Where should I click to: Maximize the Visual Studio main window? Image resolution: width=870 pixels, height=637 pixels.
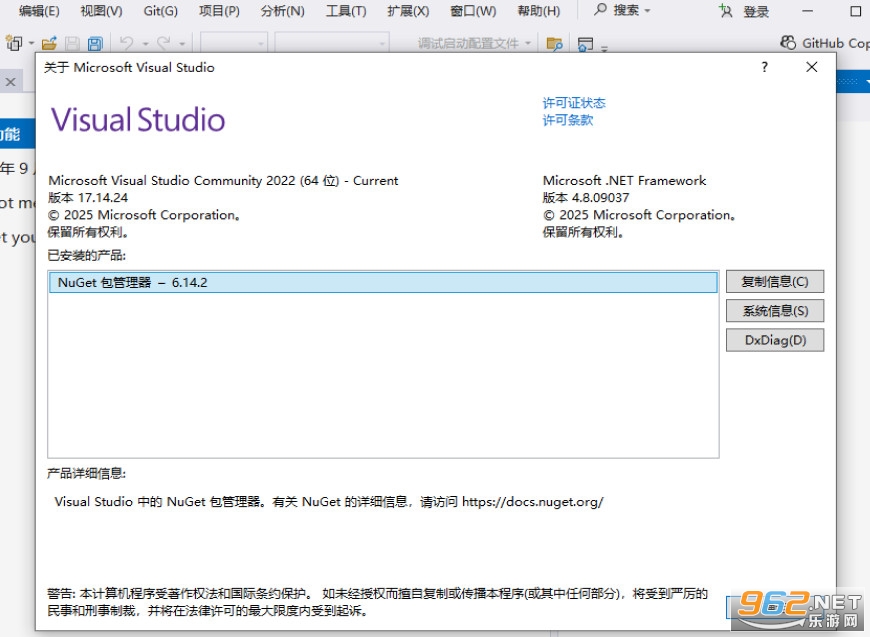tap(856, 11)
